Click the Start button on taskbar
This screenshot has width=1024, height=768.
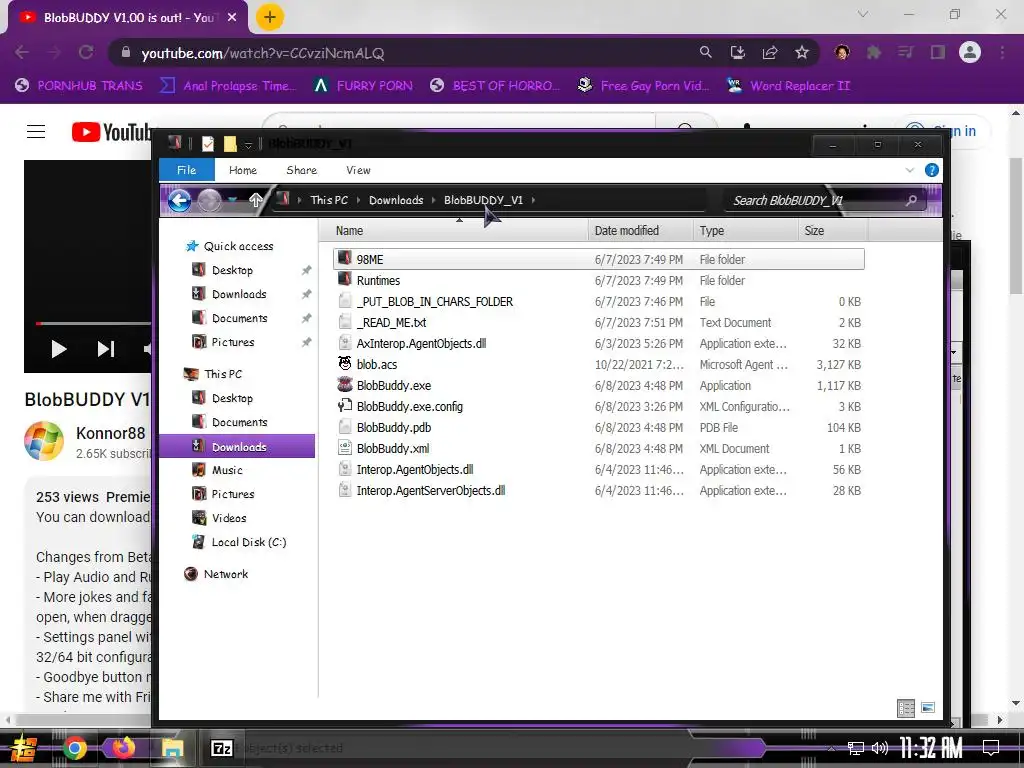click(24, 748)
